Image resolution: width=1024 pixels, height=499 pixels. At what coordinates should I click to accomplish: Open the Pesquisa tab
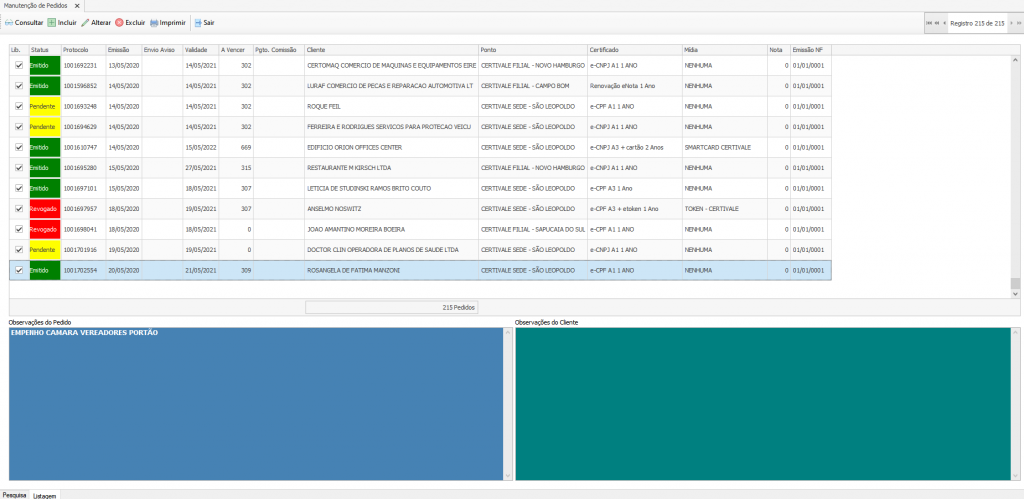click(x=14, y=494)
